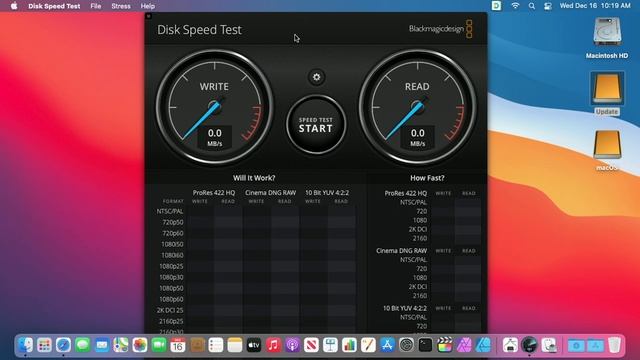Open the File menu
This screenshot has height=360, width=640.
pos(96,6)
